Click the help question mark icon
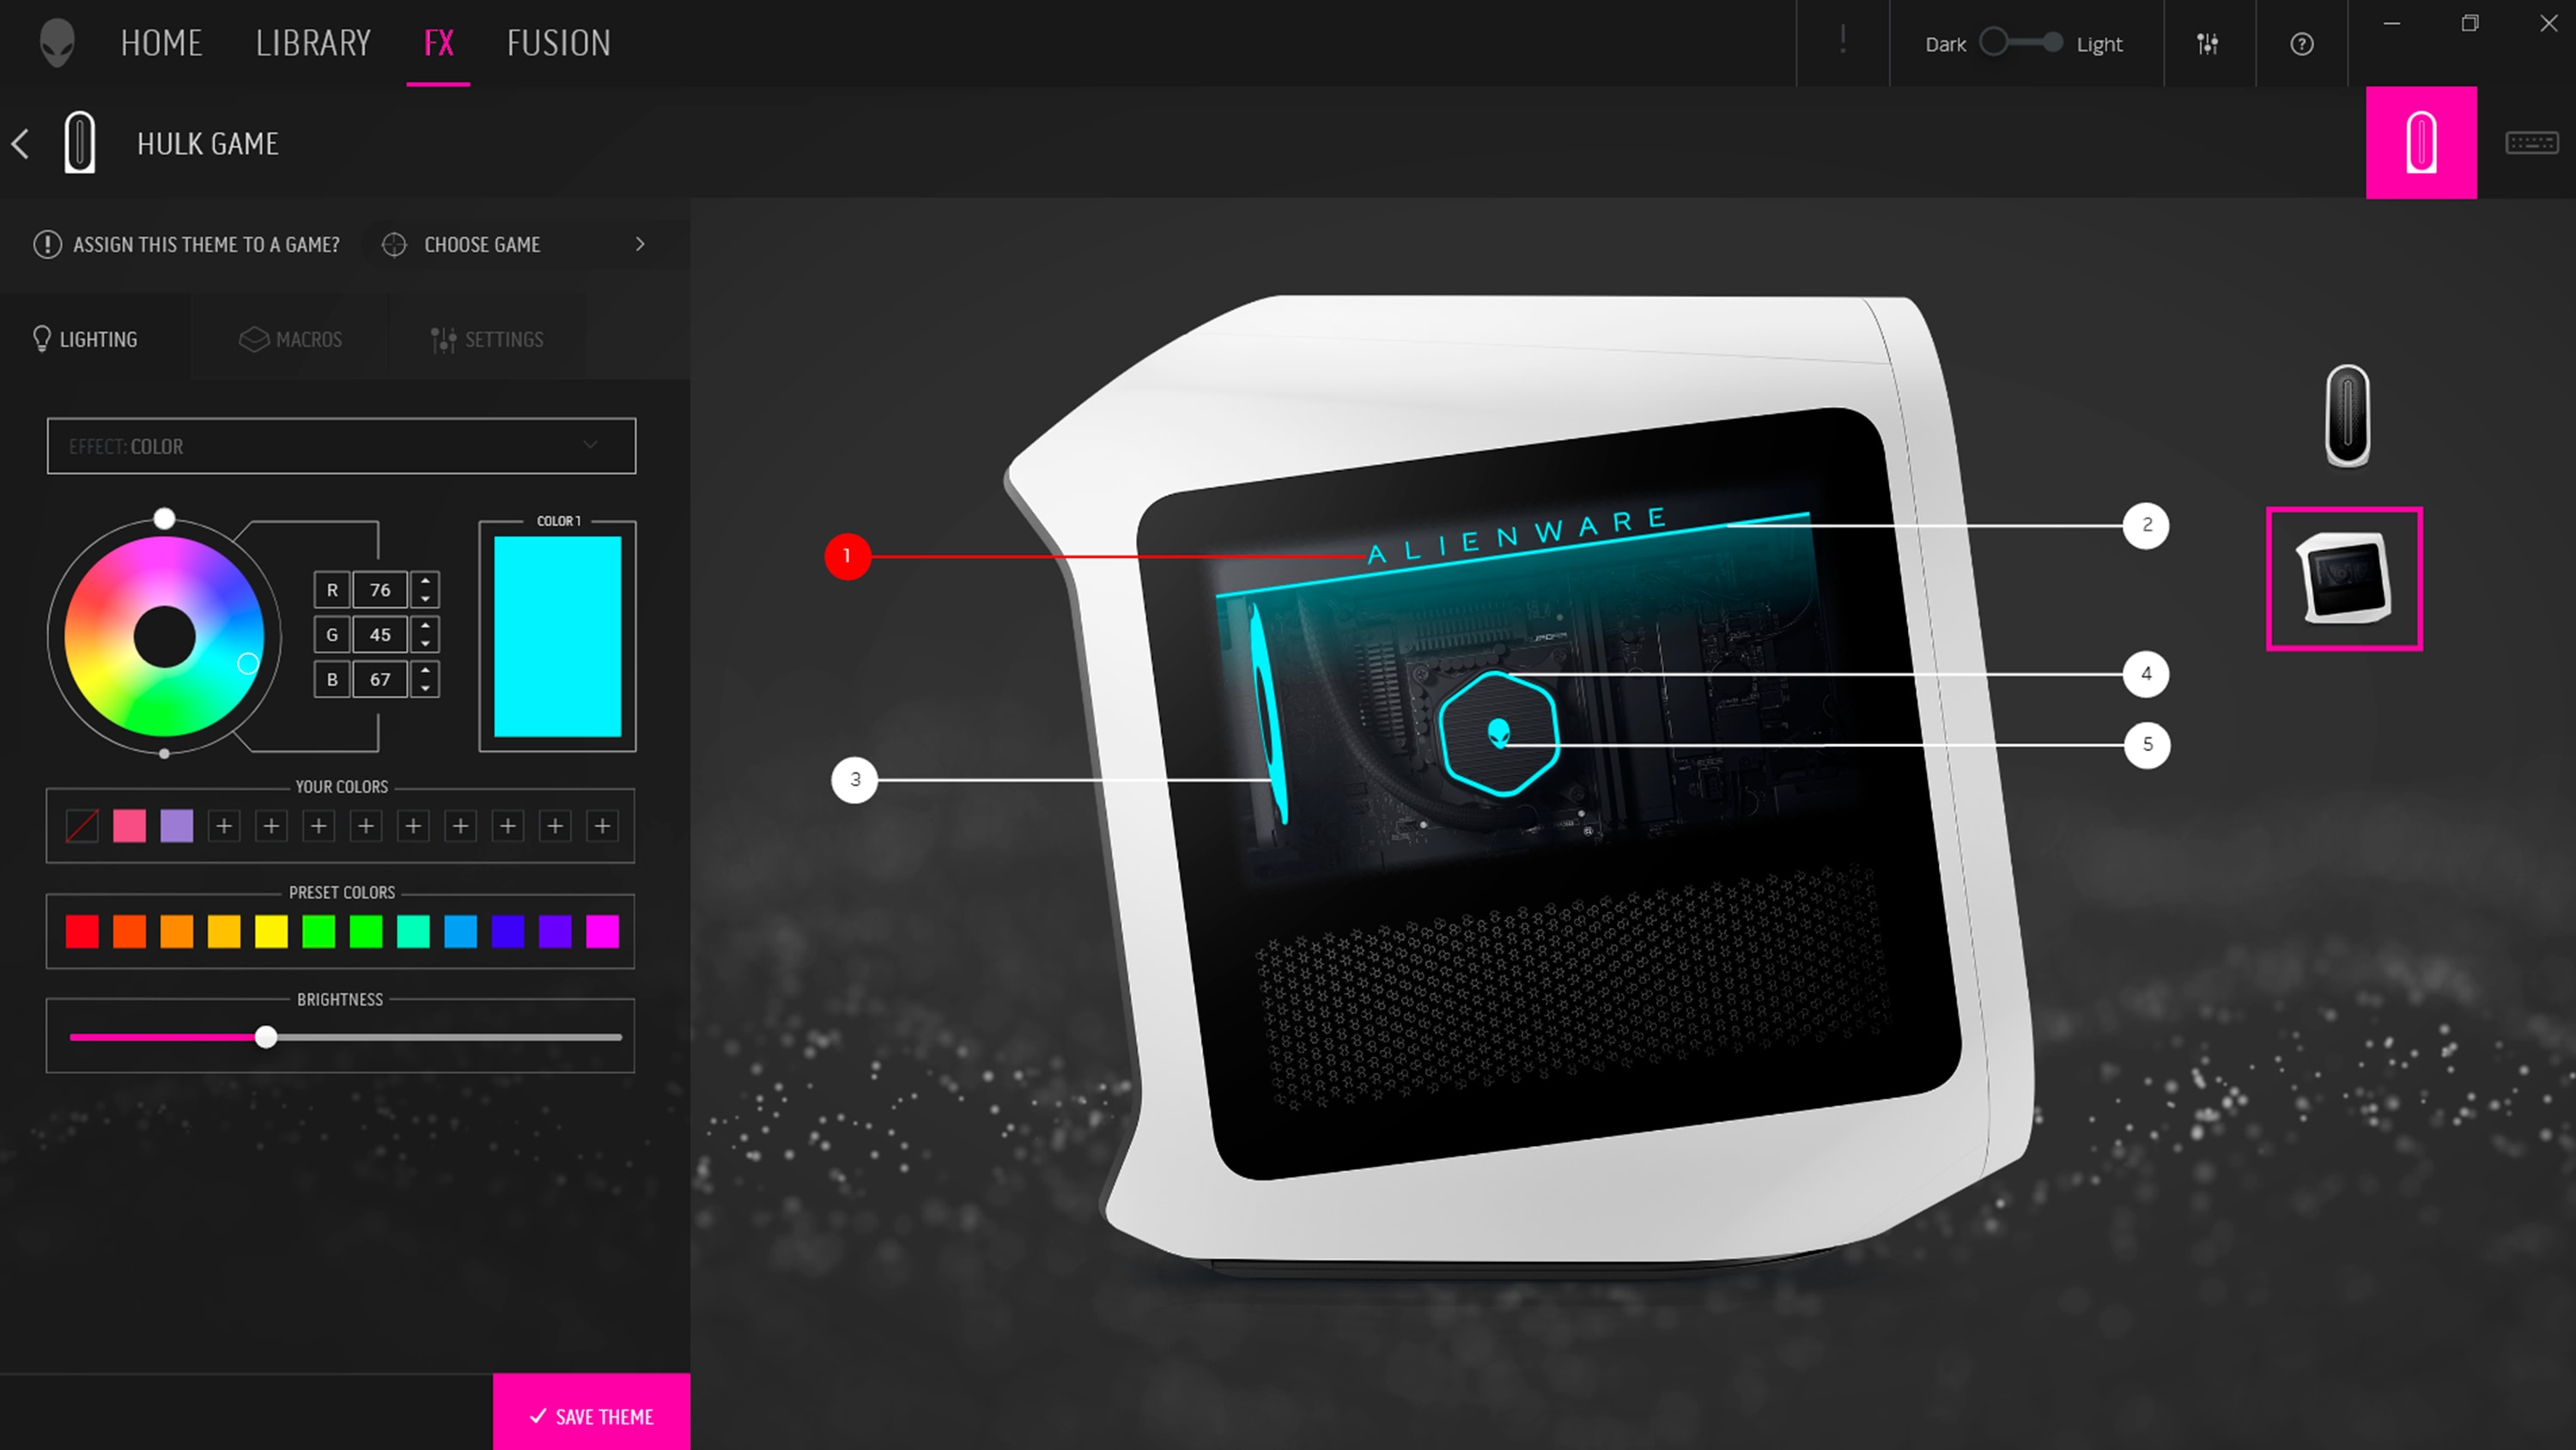The image size is (2576, 1450). click(x=2302, y=42)
